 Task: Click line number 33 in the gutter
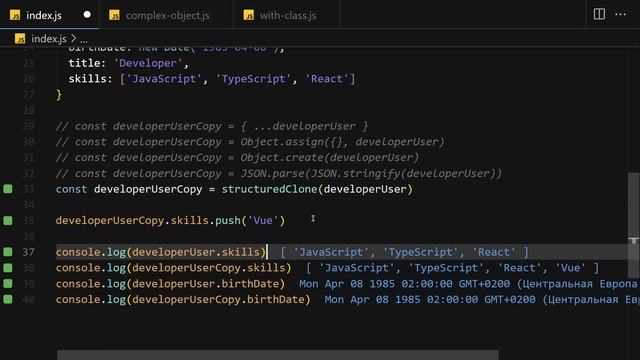pyautogui.click(x=28, y=189)
